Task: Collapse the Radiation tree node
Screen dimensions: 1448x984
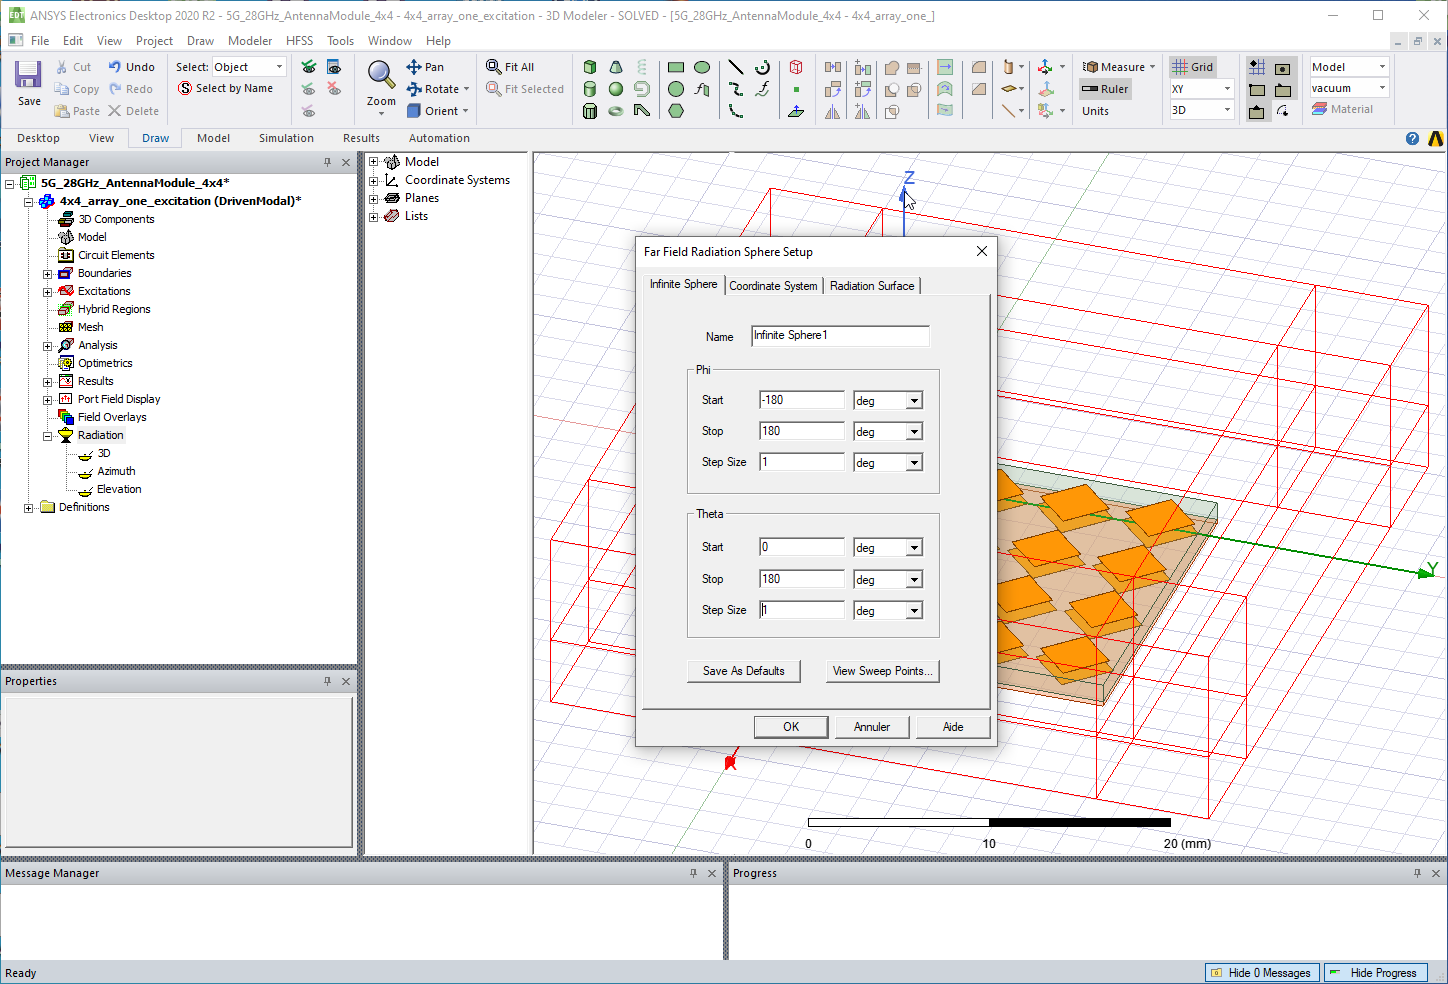Action: click(47, 435)
